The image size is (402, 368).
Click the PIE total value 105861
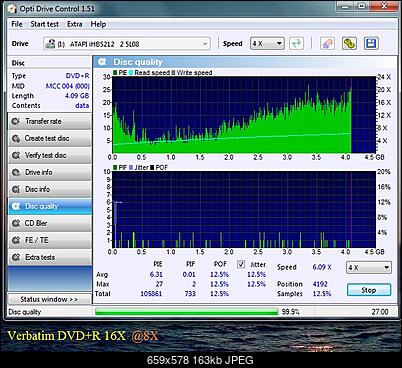(151, 294)
